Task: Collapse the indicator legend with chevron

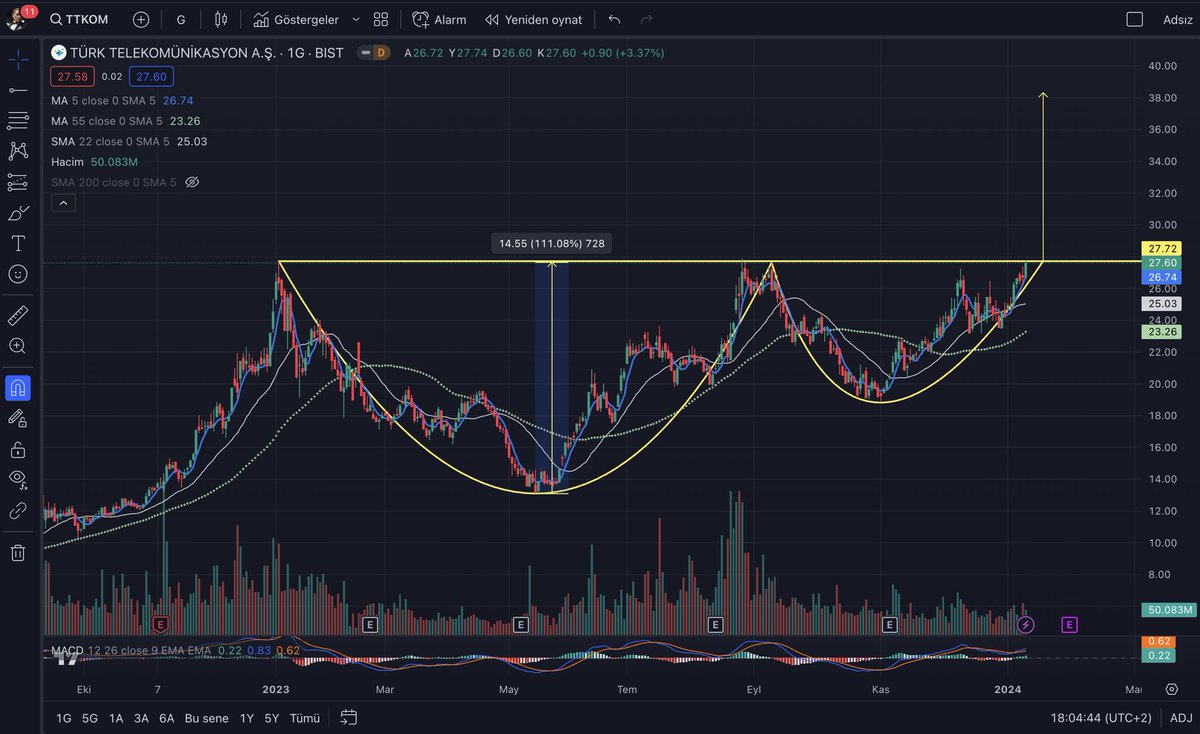Action: pyautogui.click(x=62, y=203)
